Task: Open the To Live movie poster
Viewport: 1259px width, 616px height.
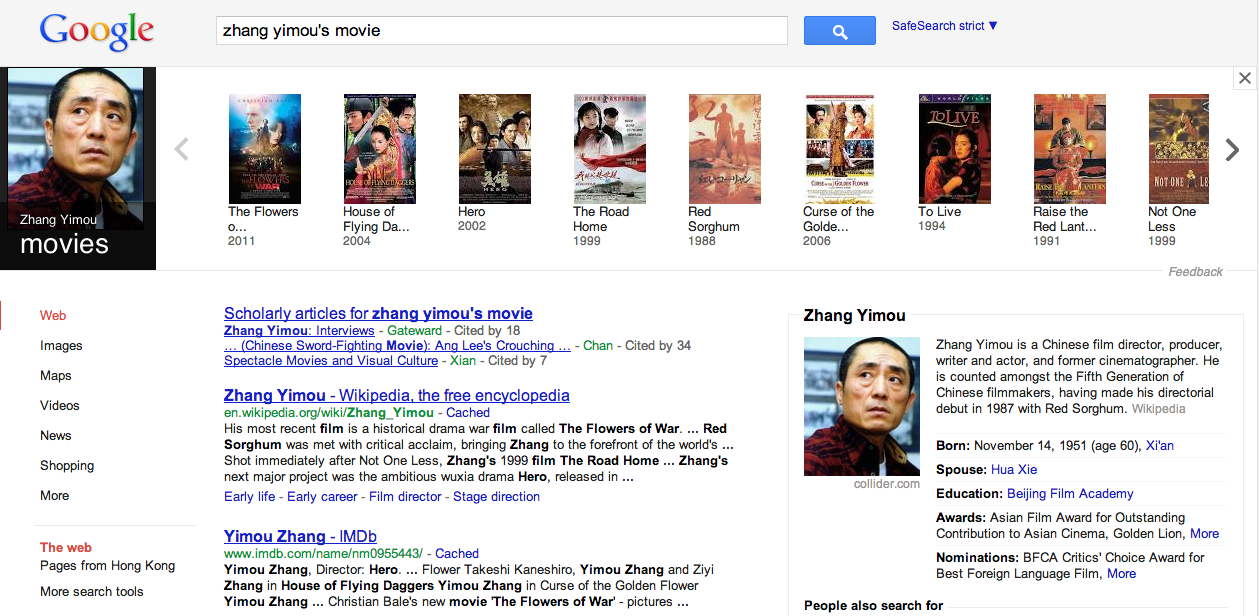Action: (x=955, y=149)
